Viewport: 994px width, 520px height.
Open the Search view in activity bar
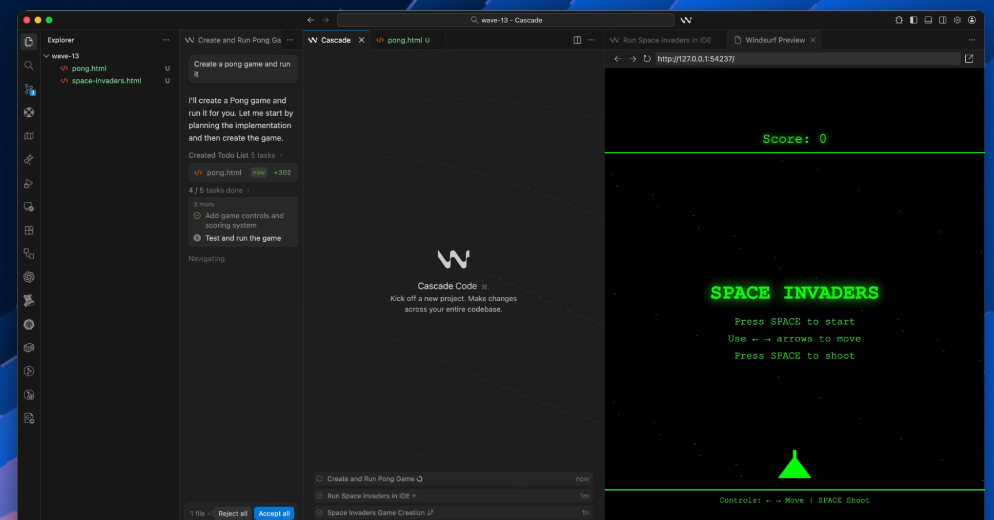tap(29, 65)
